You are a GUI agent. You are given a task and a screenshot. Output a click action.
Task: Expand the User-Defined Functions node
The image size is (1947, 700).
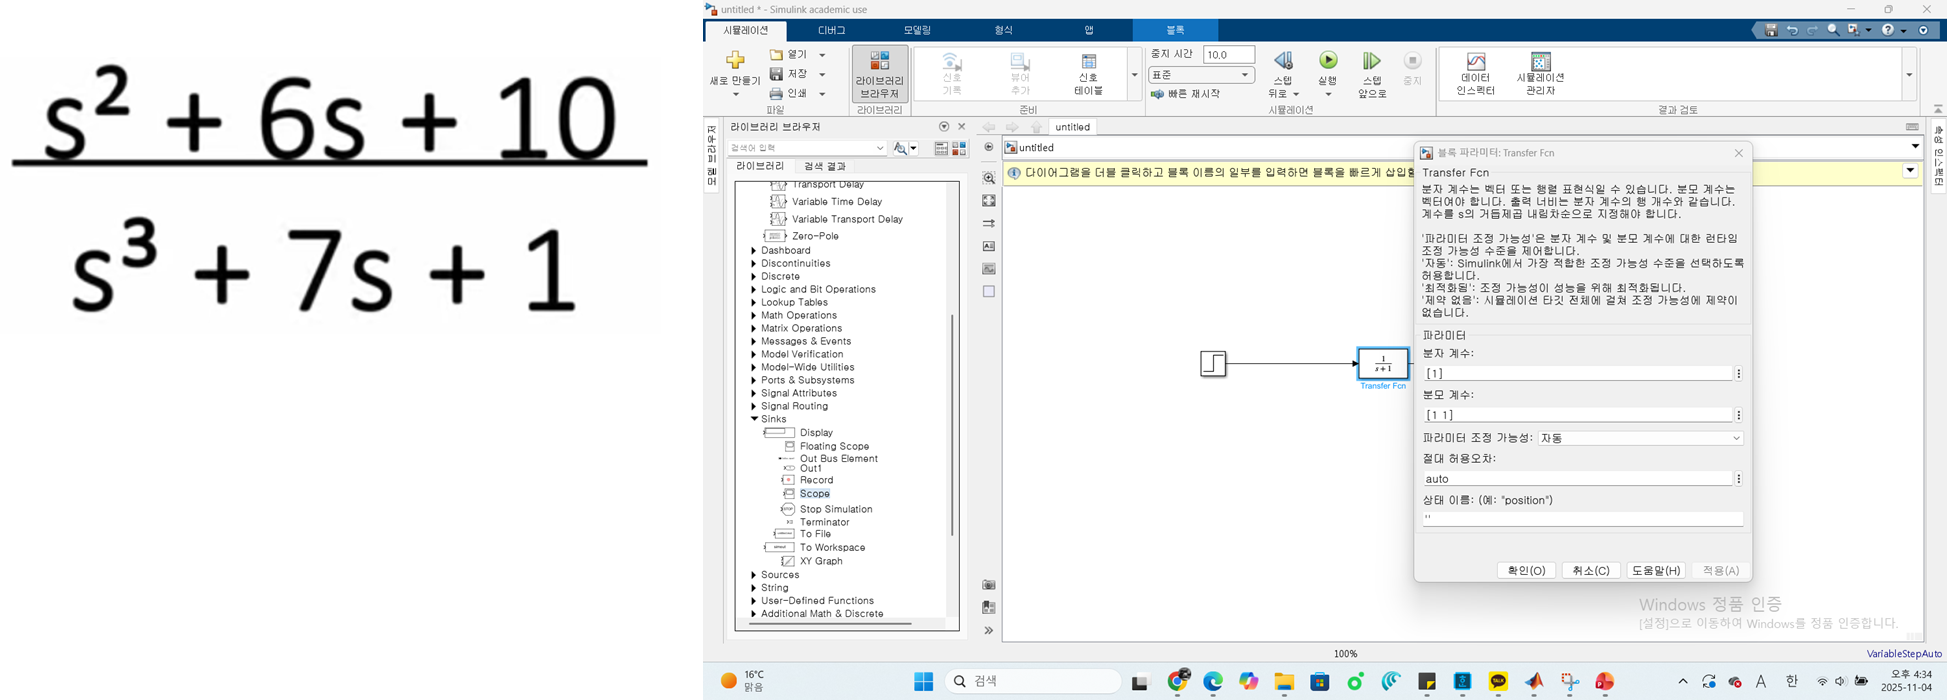tap(754, 601)
